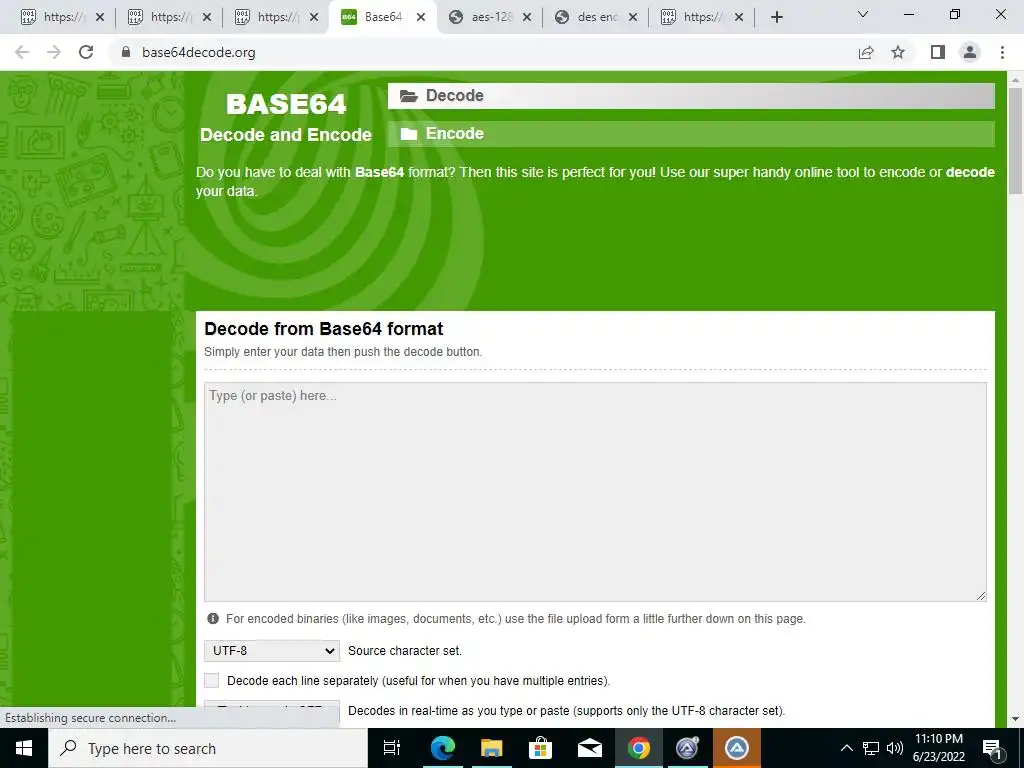Open a new browser tab
The image size is (1024, 768).
[776, 17]
